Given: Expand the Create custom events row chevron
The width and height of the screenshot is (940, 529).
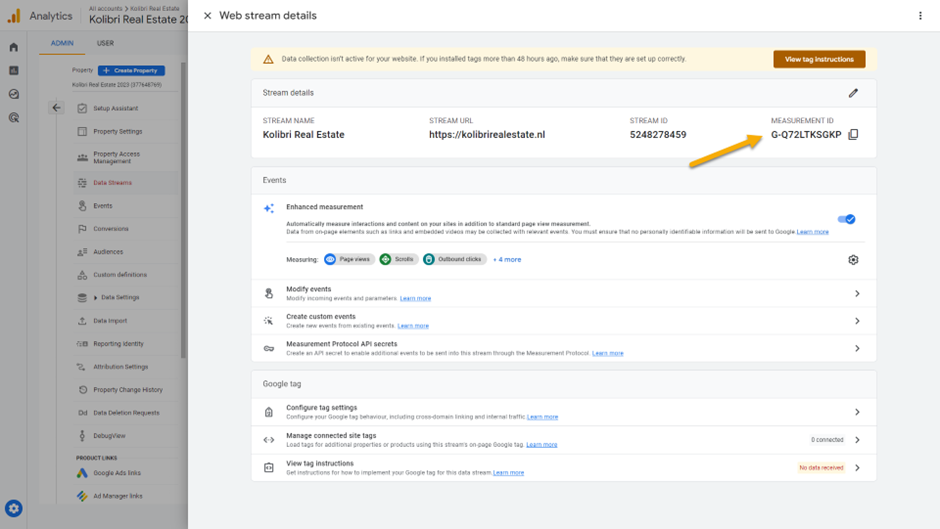Looking at the screenshot, I should tap(857, 321).
